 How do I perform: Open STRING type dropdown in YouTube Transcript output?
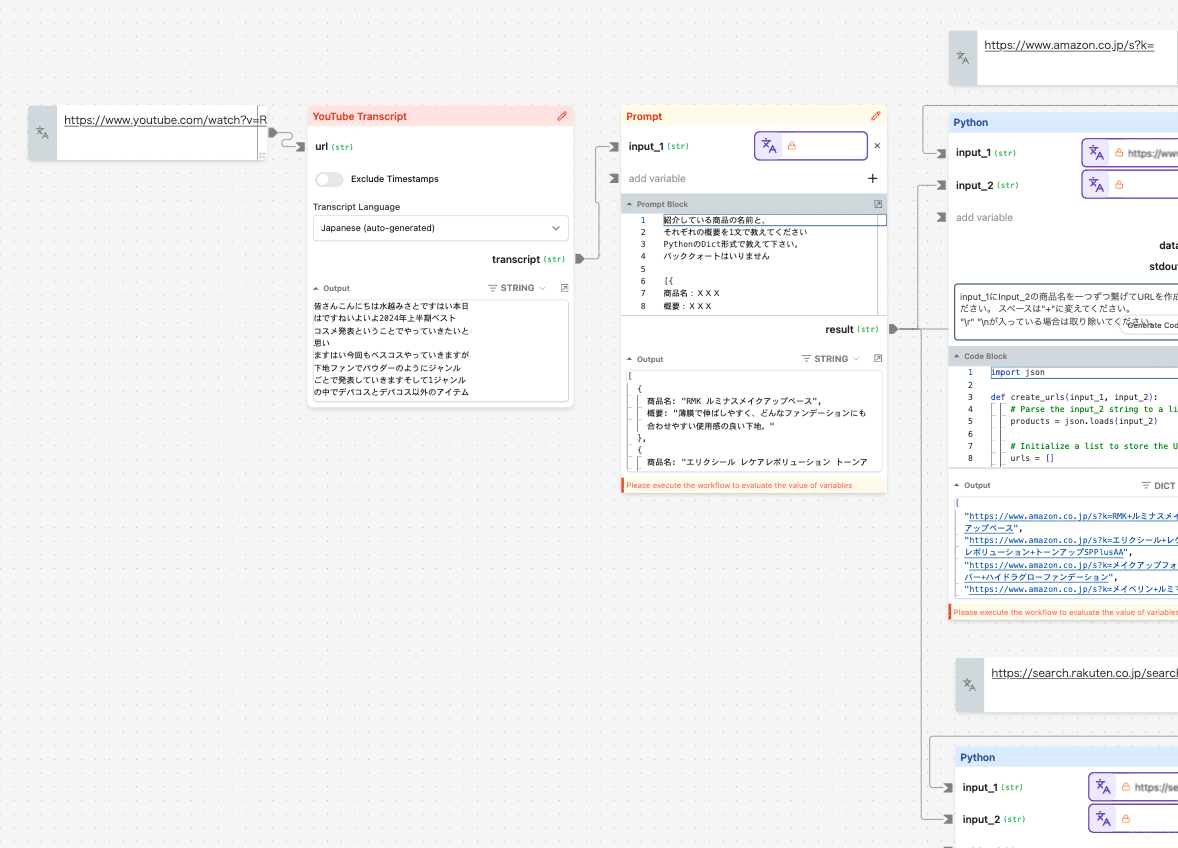pos(517,288)
